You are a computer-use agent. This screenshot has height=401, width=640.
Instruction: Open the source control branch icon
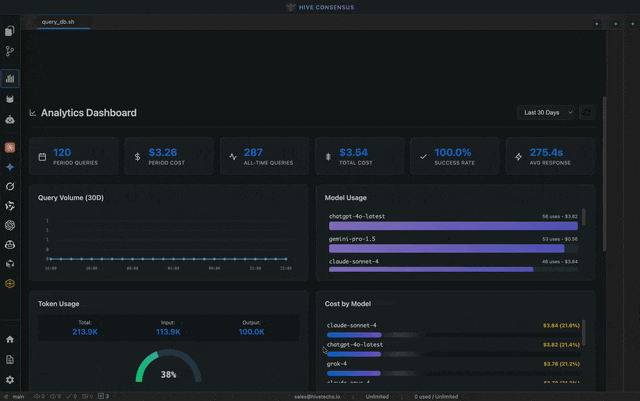[x=10, y=51]
